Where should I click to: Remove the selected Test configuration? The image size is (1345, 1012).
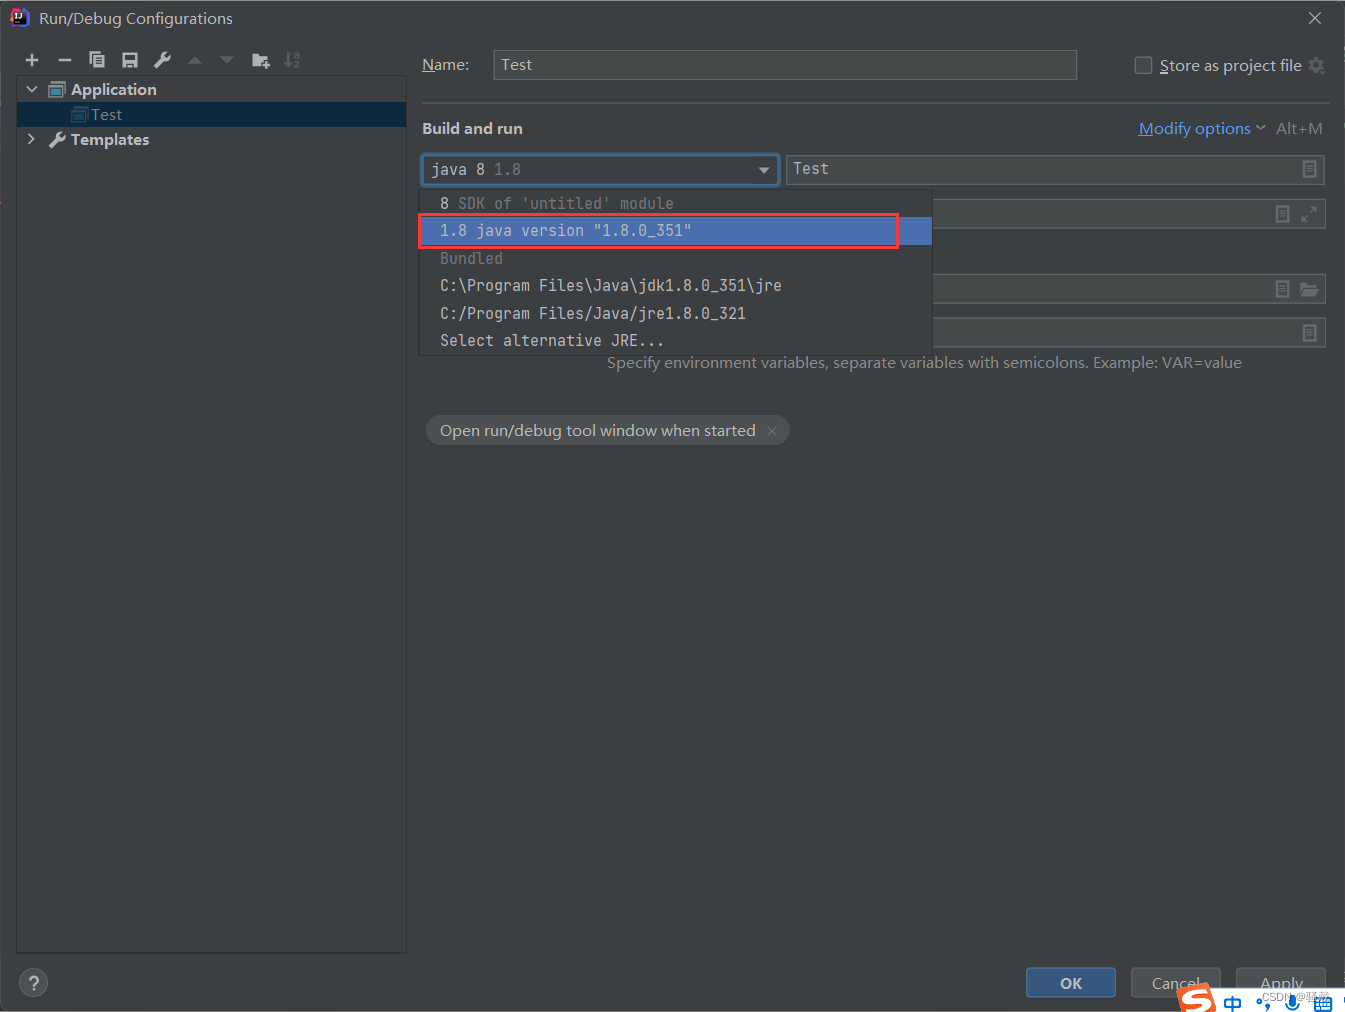pos(64,59)
